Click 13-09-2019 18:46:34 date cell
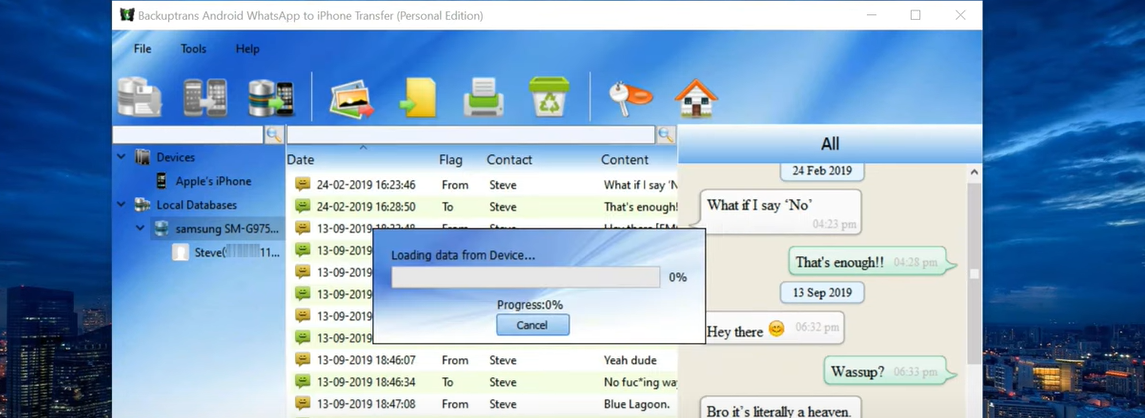This screenshot has height=418, width=1145. [x=366, y=382]
